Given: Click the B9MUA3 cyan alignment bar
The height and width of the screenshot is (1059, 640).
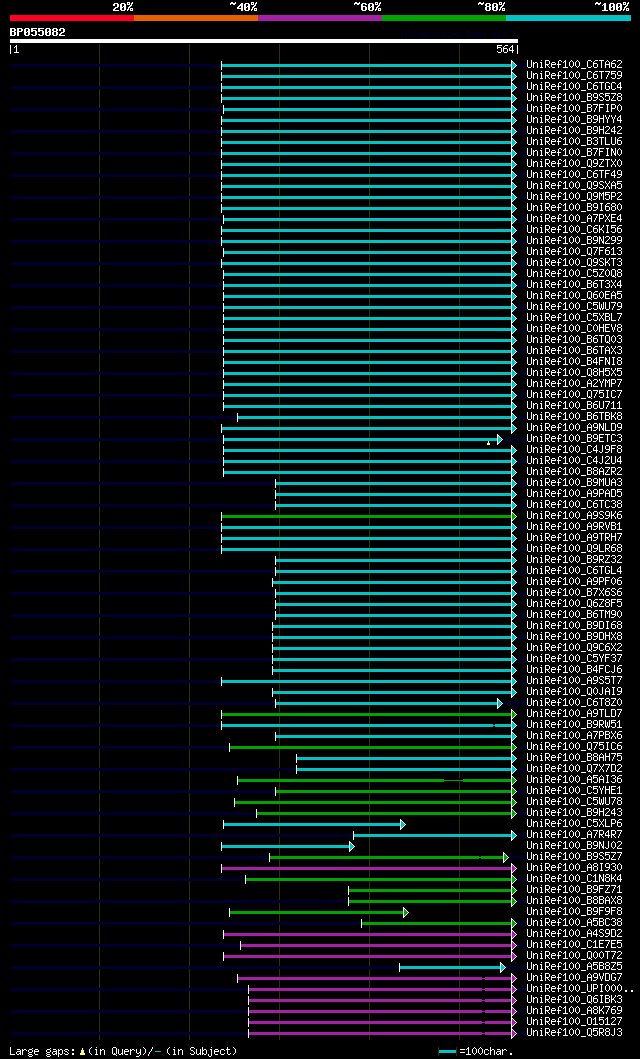Looking at the screenshot, I should 396,484.
